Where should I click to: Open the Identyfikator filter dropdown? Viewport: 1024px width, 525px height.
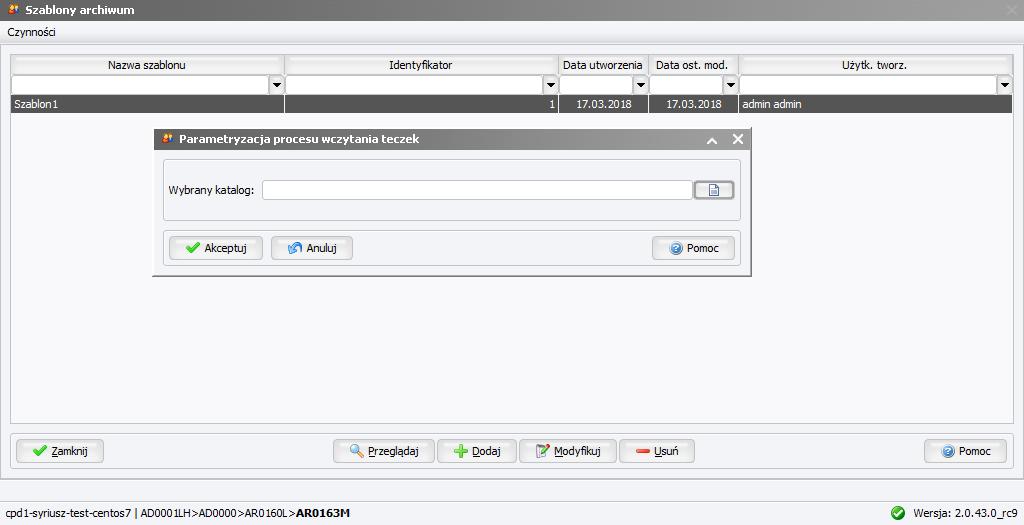point(551,85)
